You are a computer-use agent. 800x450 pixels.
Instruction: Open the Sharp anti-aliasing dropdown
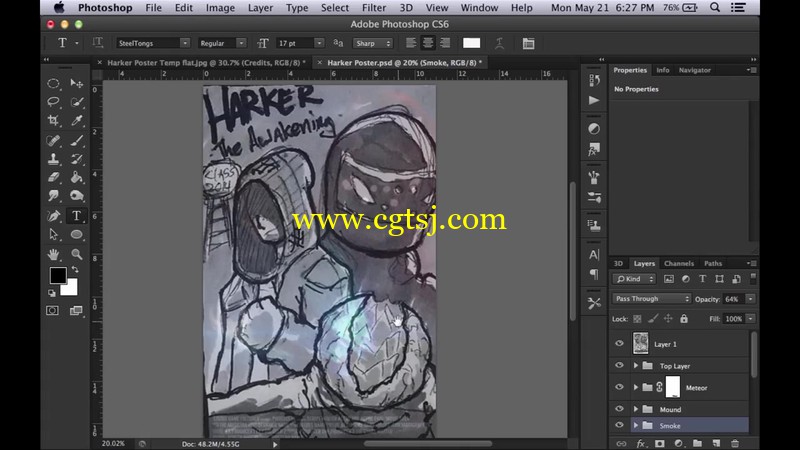coord(373,43)
